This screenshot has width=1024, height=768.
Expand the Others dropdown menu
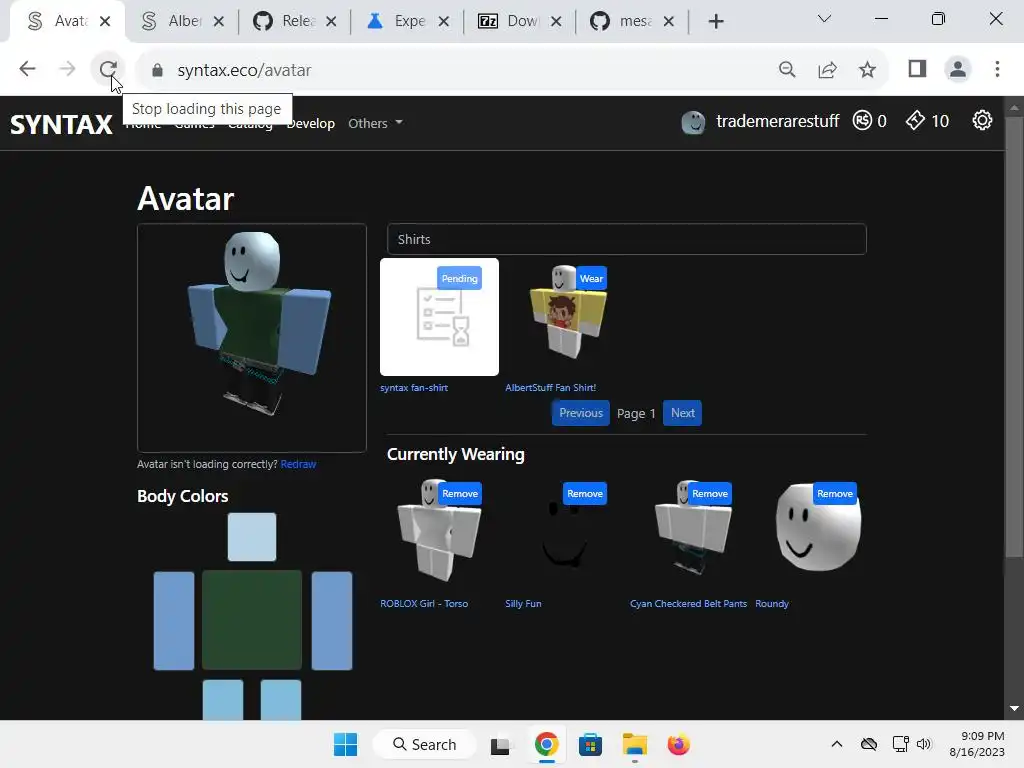(376, 123)
